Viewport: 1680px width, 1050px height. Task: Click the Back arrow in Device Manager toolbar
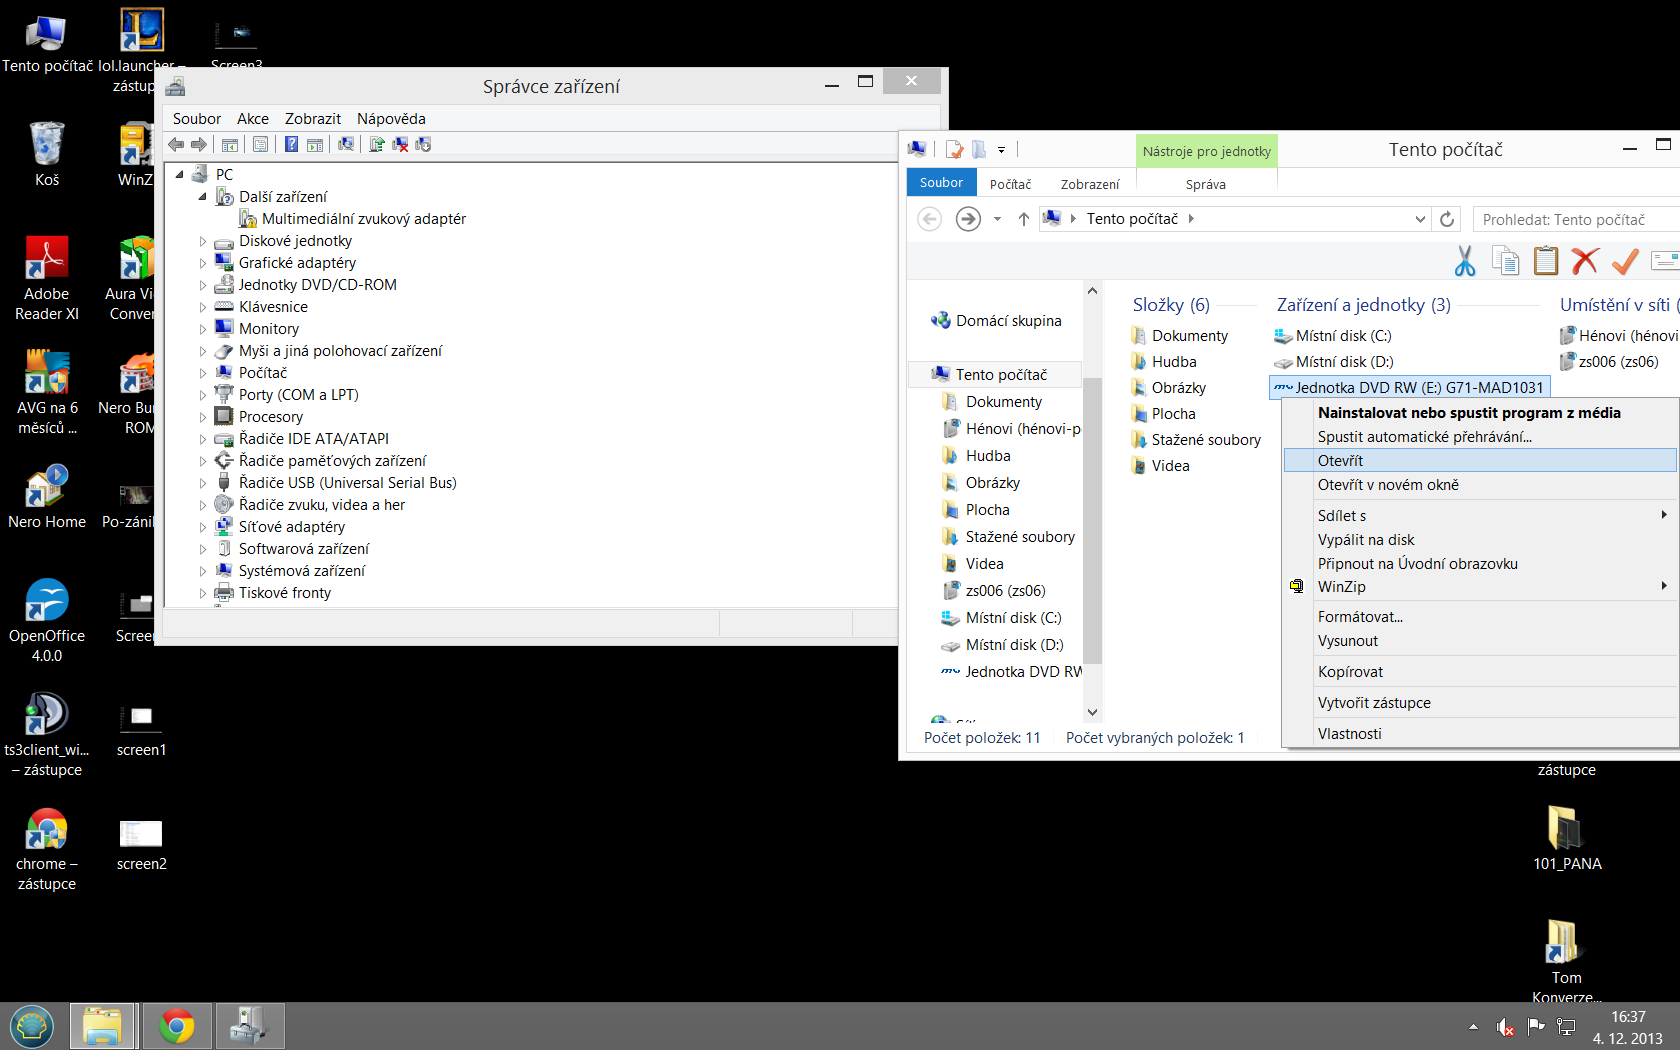(176, 145)
